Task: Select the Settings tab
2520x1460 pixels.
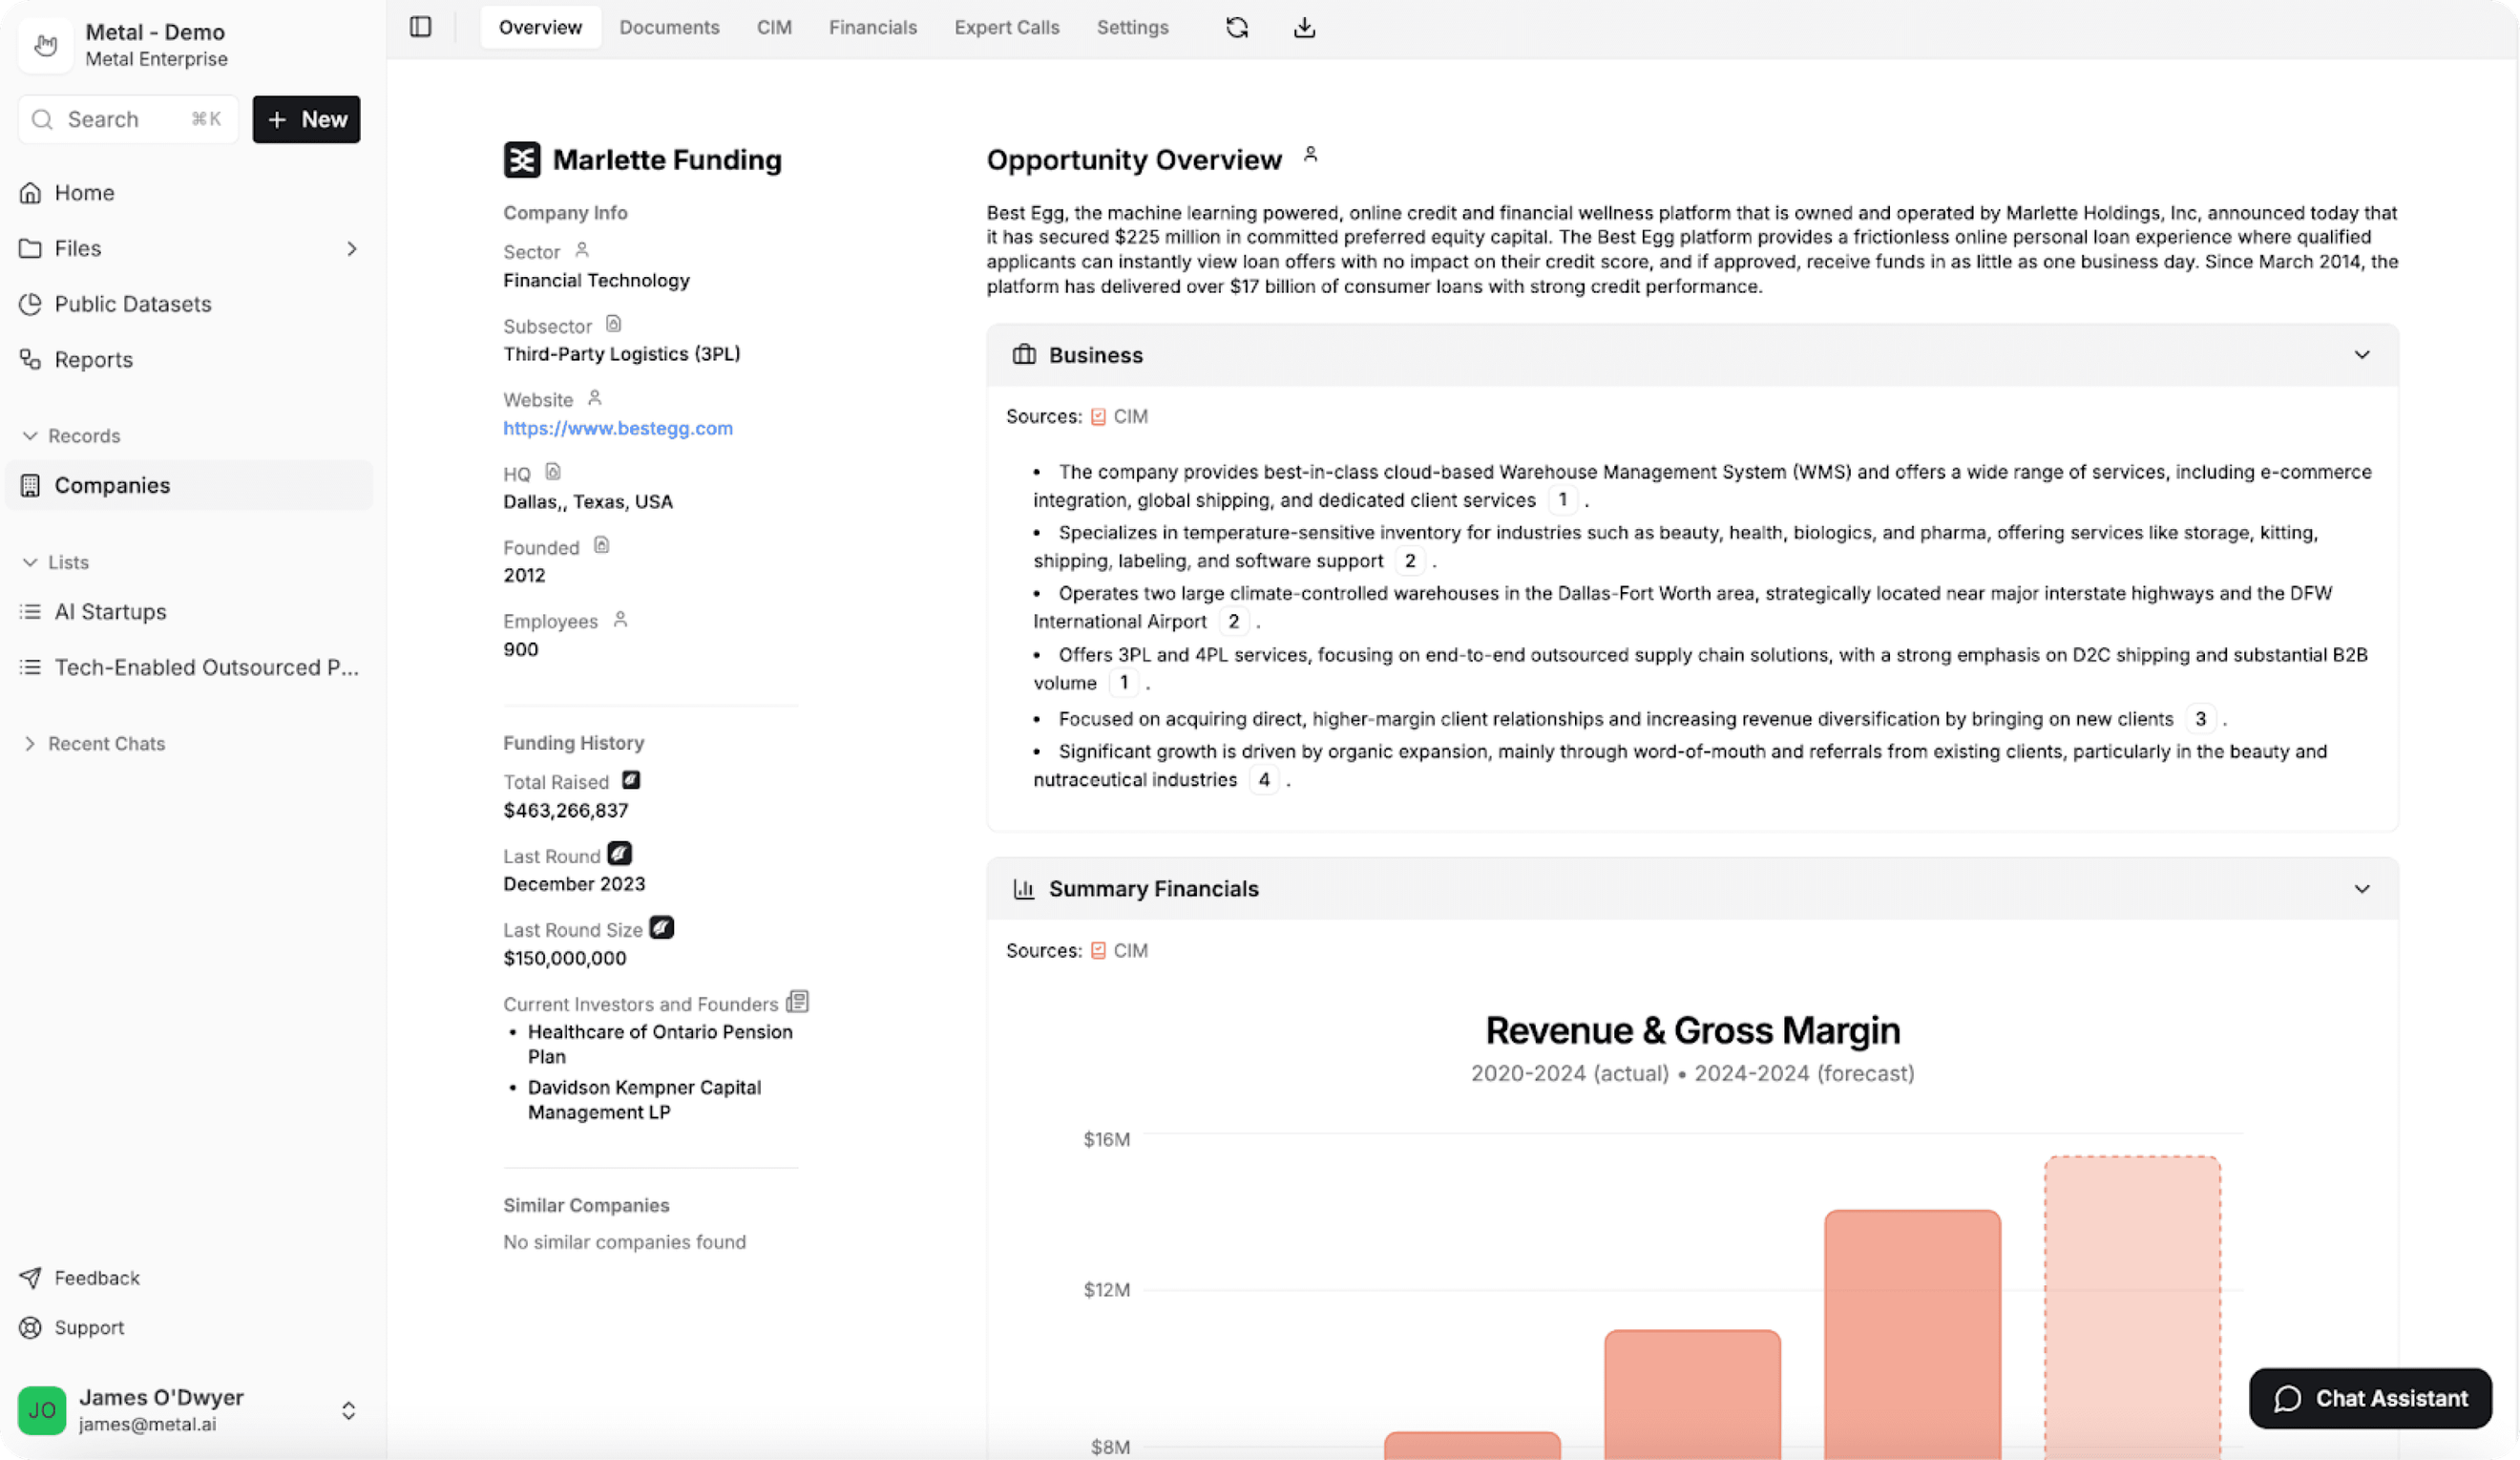Action: click(x=1132, y=27)
